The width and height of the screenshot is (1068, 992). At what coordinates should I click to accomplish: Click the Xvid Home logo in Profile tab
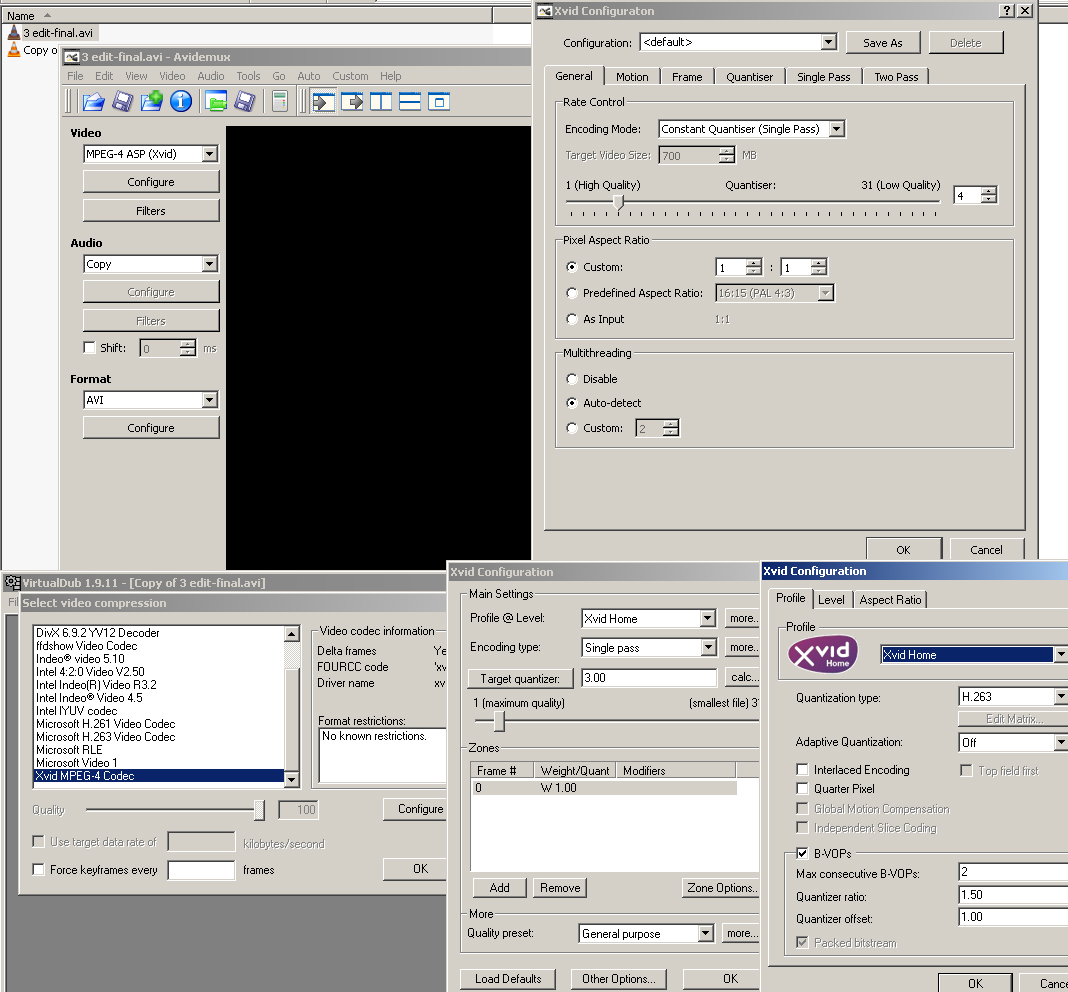(823, 655)
